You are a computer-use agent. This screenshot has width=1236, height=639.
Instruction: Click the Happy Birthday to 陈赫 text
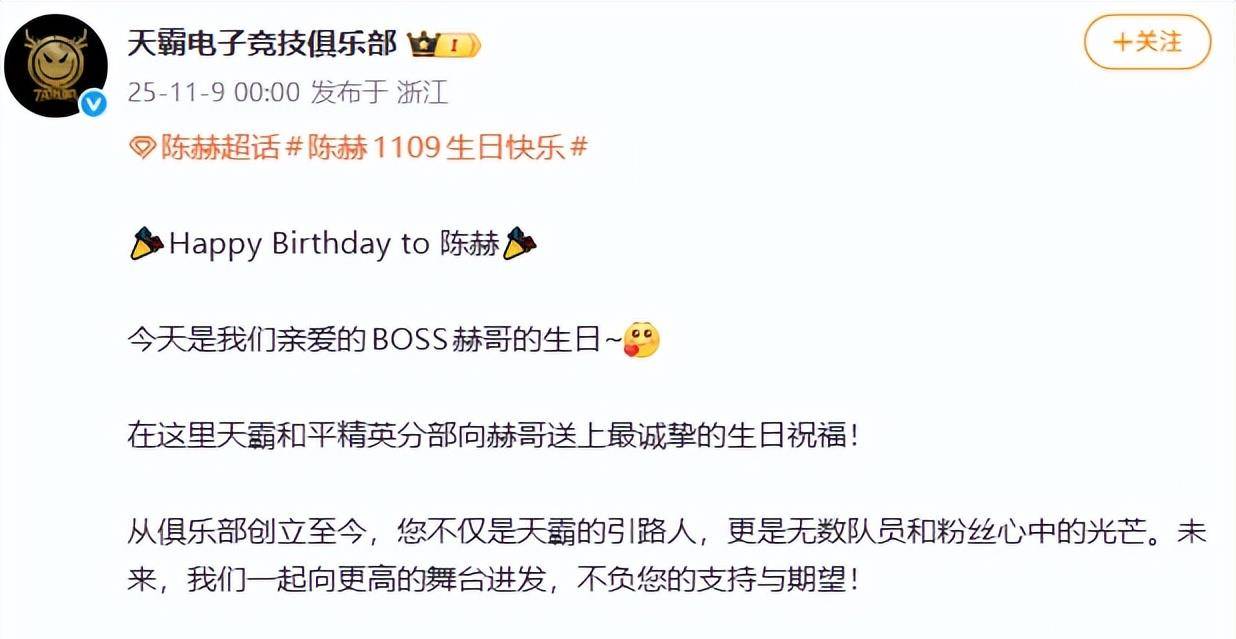click(335, 244)
